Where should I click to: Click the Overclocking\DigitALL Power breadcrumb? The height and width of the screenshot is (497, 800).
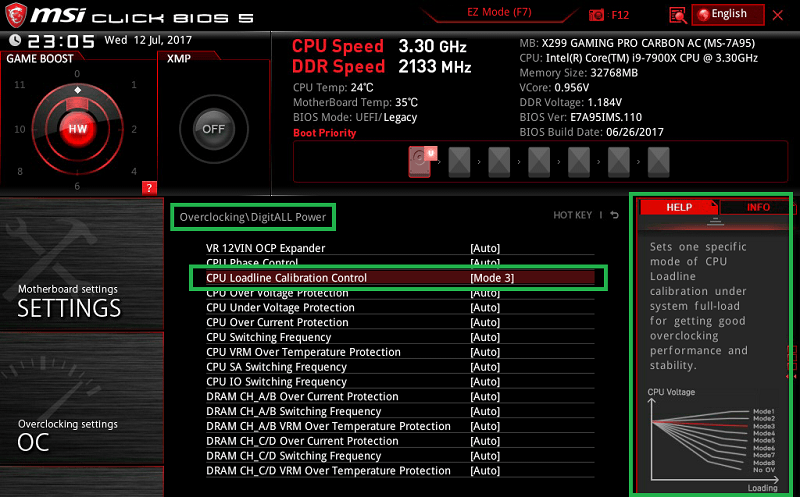point(253,217)
